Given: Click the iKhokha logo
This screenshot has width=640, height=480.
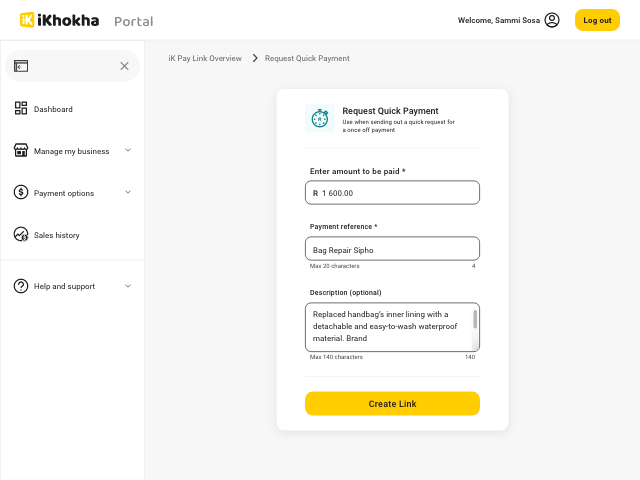Looking at the screenshot, I should [x=60, y=20].
